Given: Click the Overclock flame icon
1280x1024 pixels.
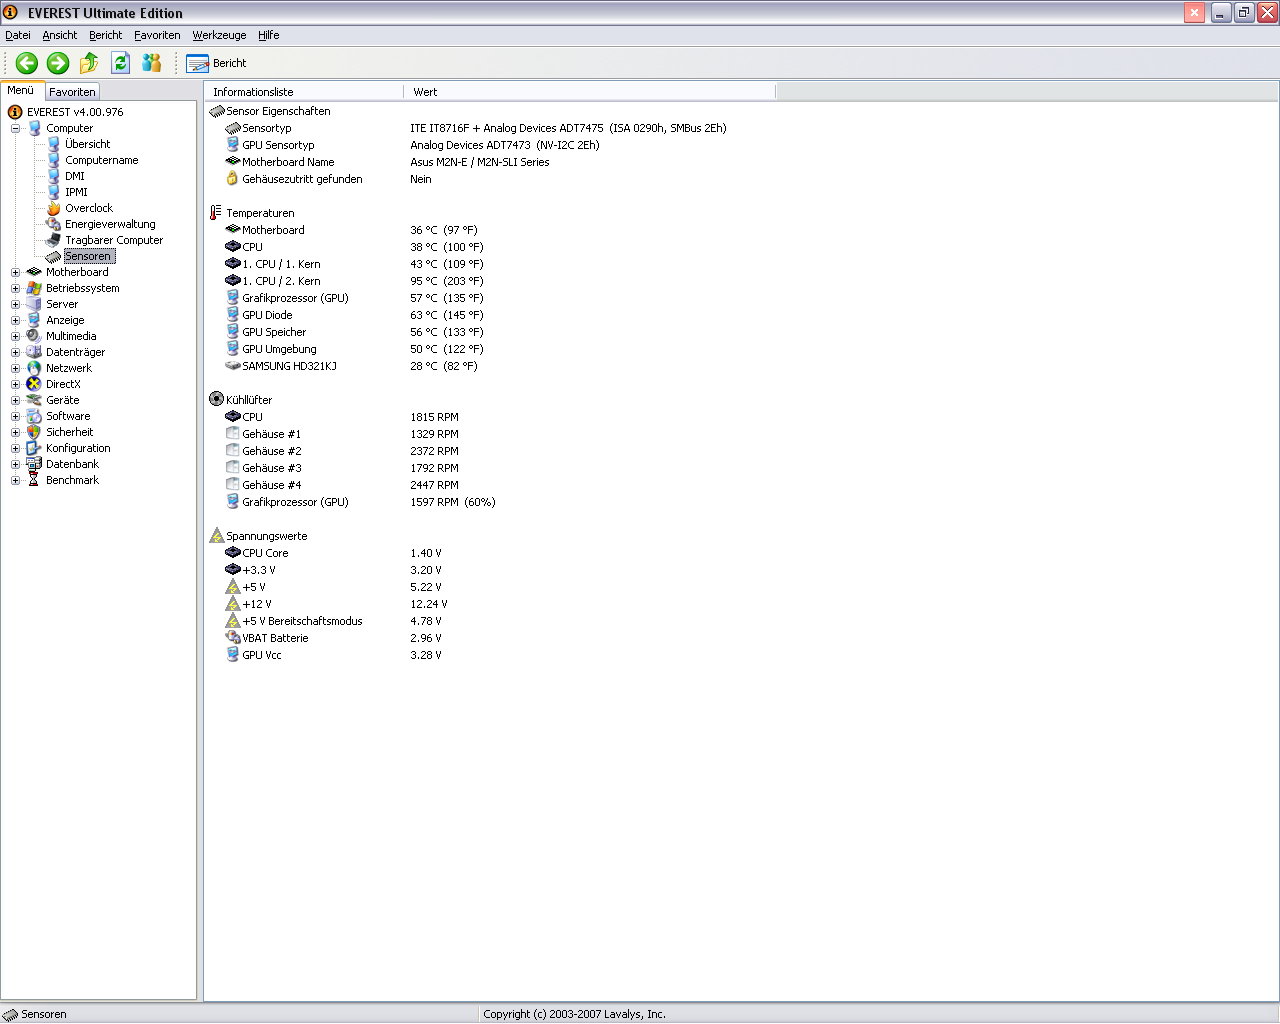Looking at the screenshot, I should tap(54, 208).
